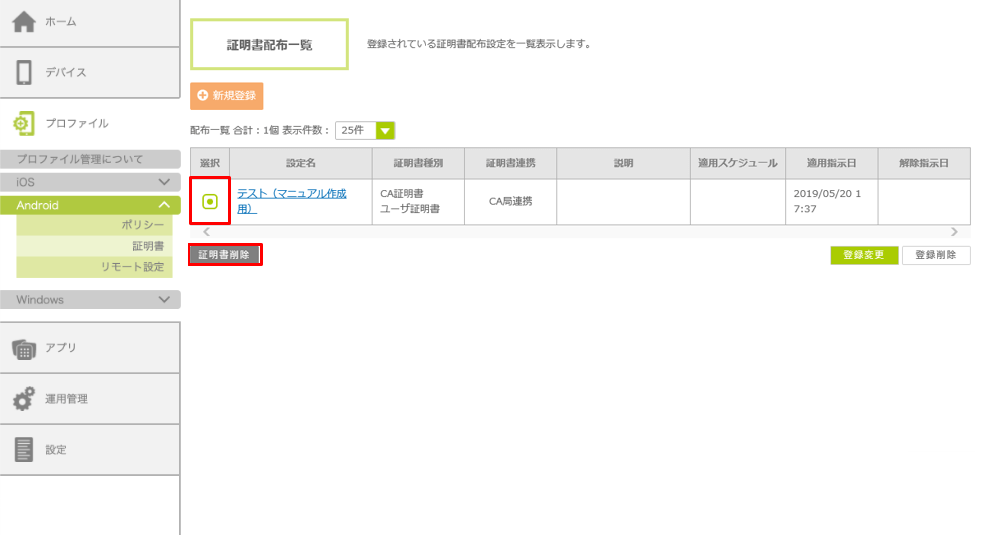Click the CA局連携 cell

point(511,202)
